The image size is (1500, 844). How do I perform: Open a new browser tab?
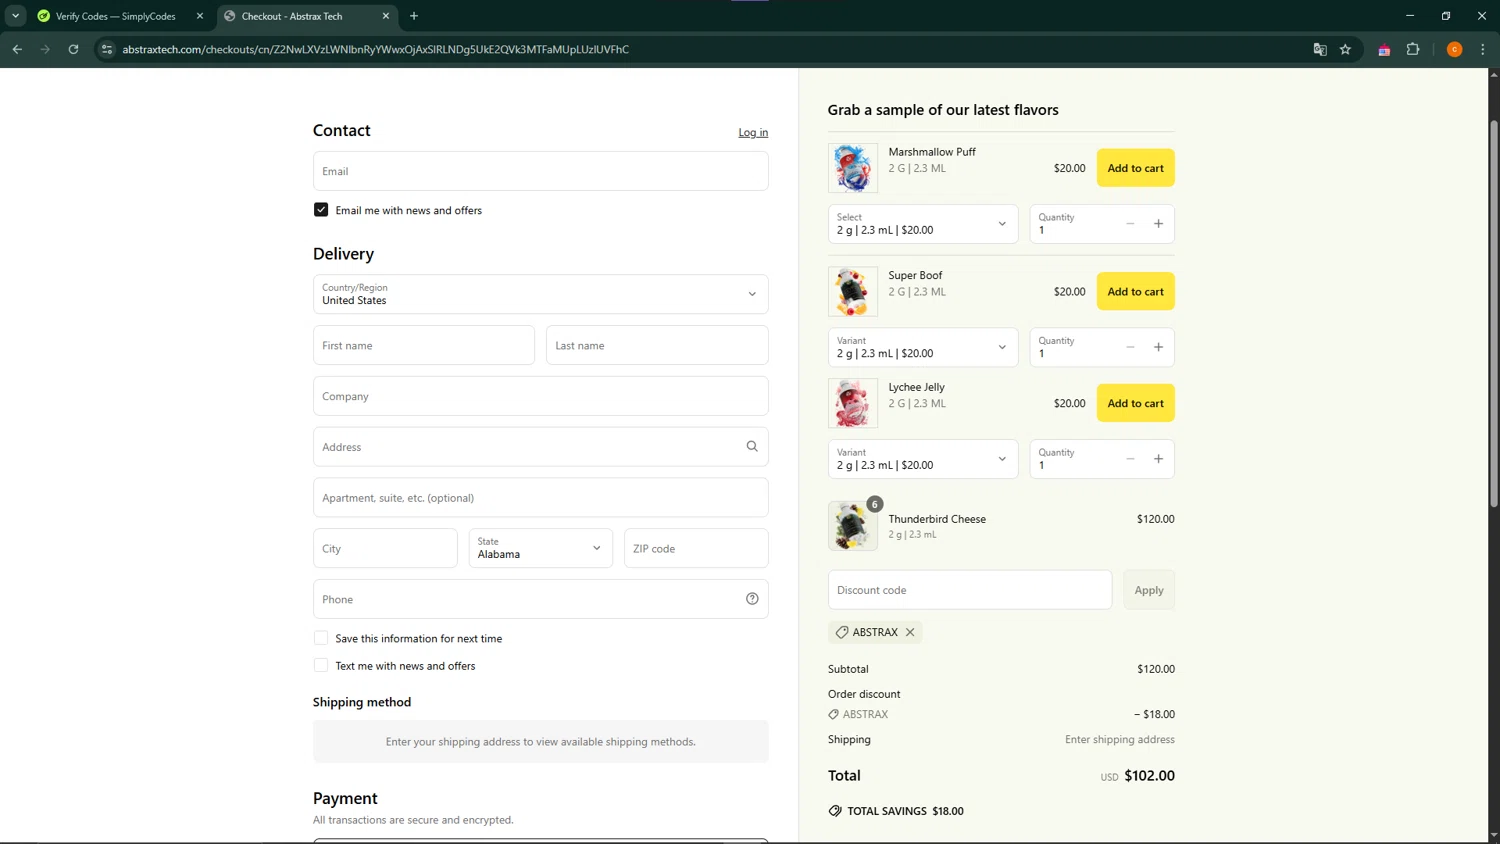coord(414,16)
